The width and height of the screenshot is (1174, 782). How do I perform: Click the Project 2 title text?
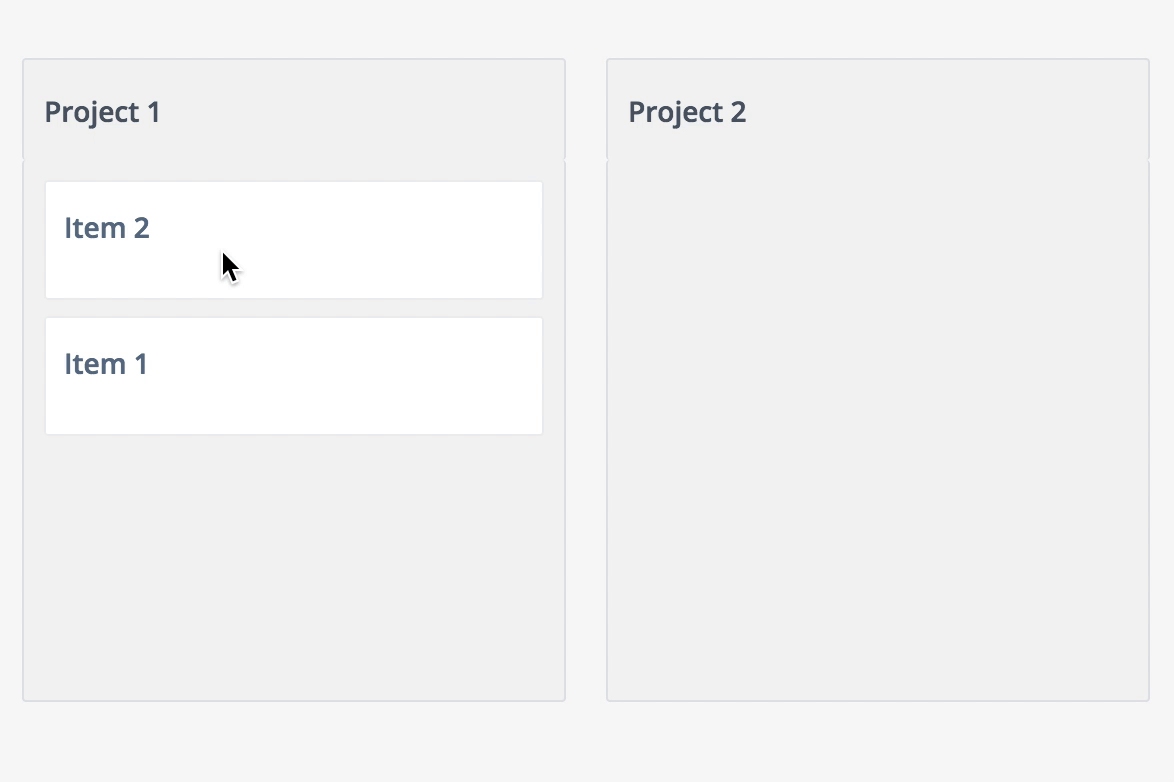pos(687,112)
